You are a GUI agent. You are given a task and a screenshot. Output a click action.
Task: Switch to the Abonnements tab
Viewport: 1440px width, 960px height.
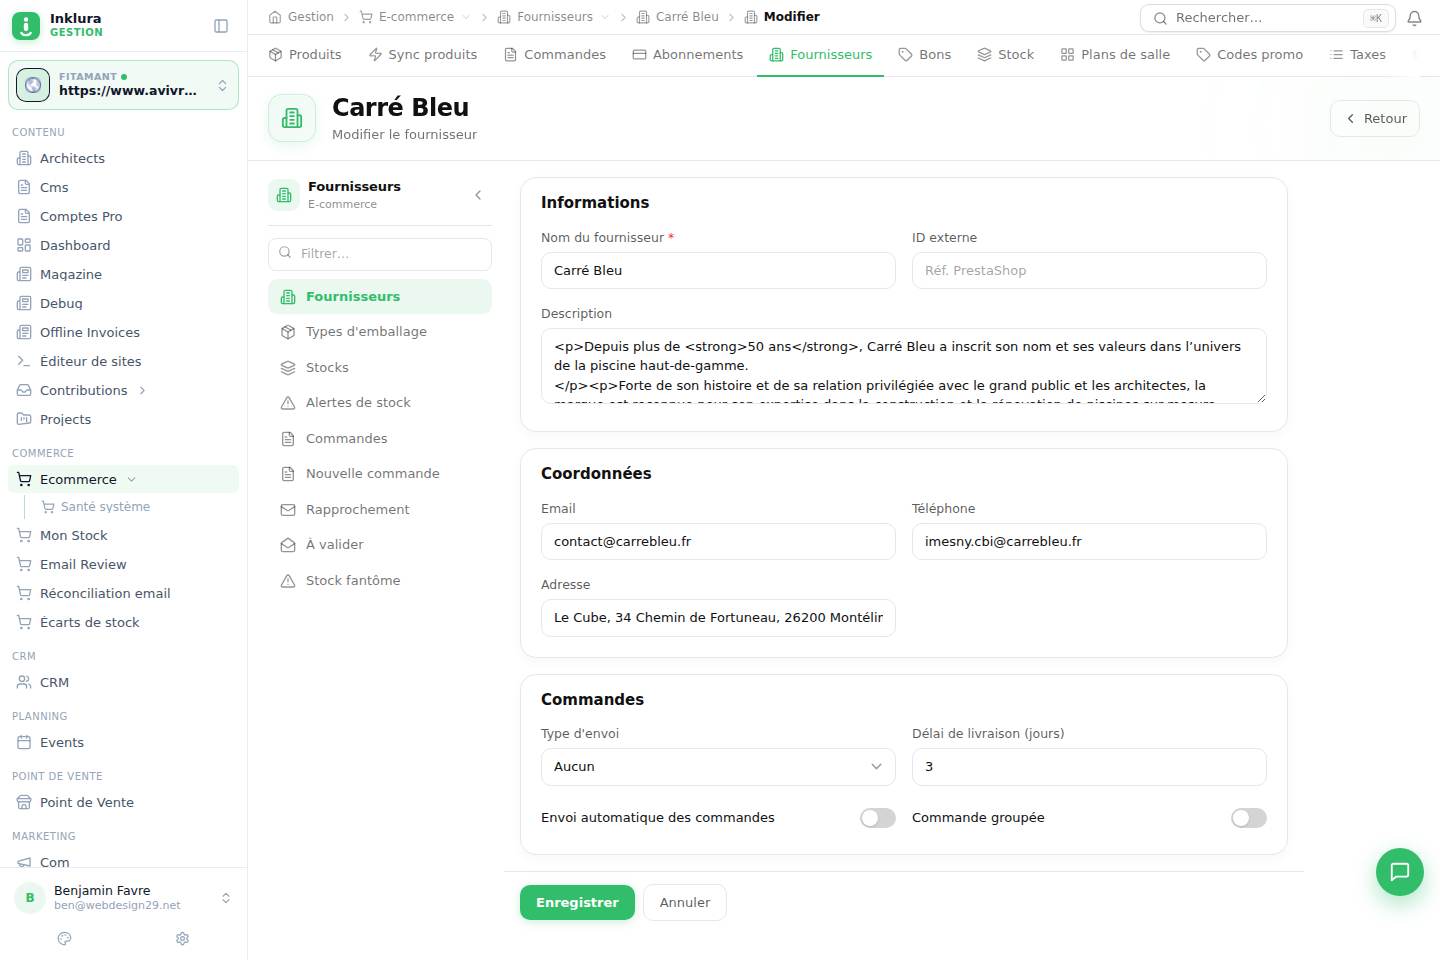[x=688, y=54]
